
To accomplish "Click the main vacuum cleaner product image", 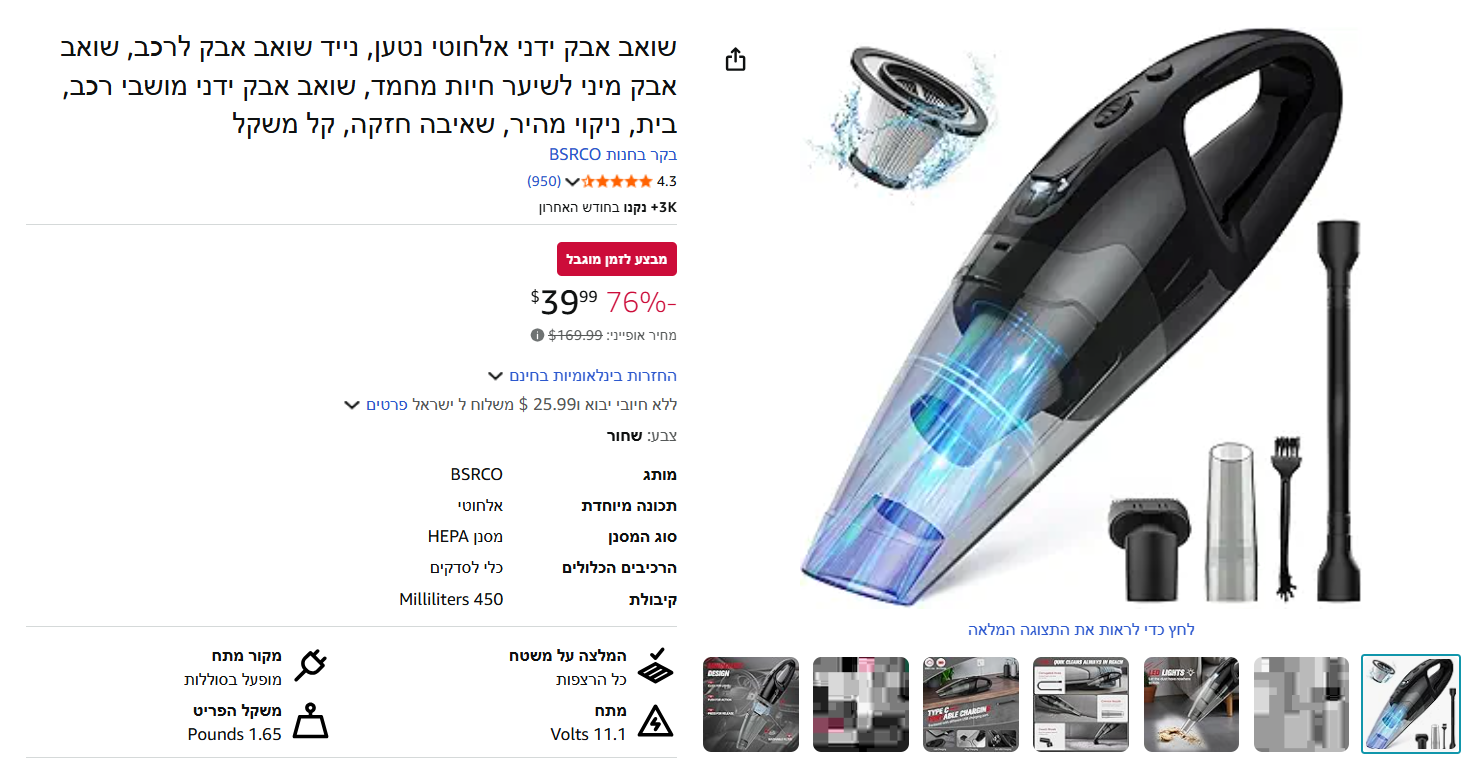I will pyautogui.click(x=1081, y=320).
